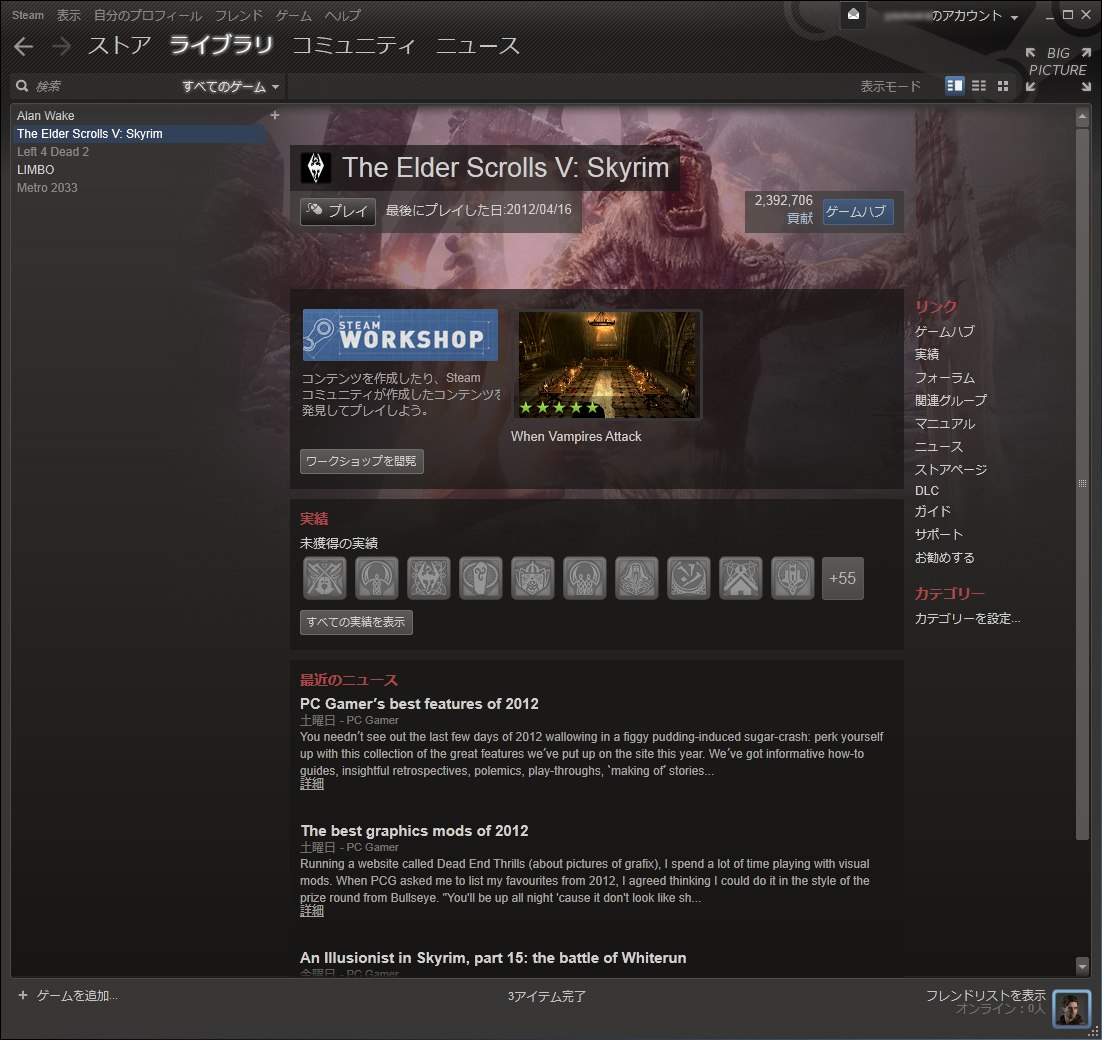Screen dimensions: 1102x1040
Task: Open the ゲーム menu
Action: click(x=294, y=15)
